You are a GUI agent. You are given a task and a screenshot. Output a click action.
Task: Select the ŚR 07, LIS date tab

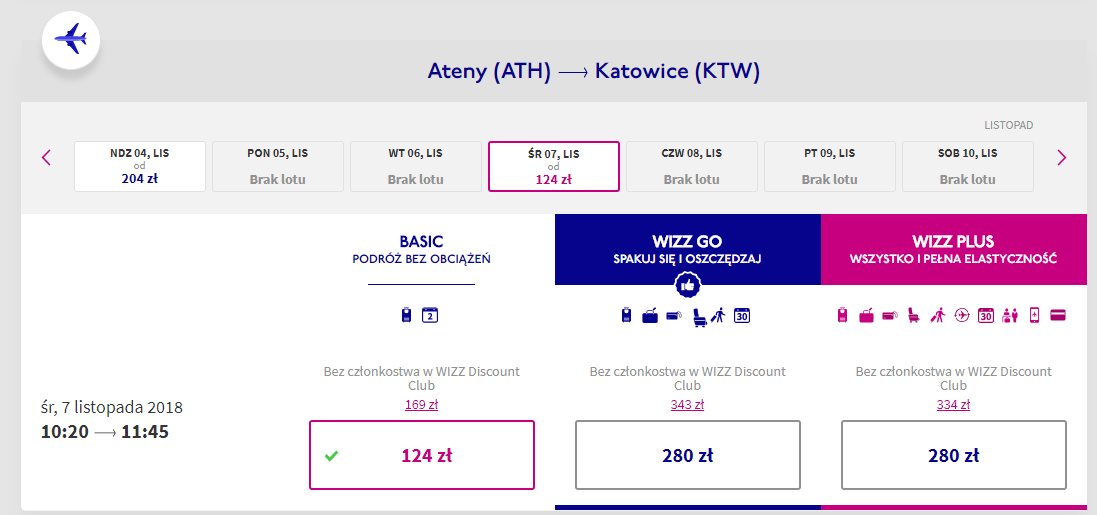pyautogui.click(x=554, y=166)
